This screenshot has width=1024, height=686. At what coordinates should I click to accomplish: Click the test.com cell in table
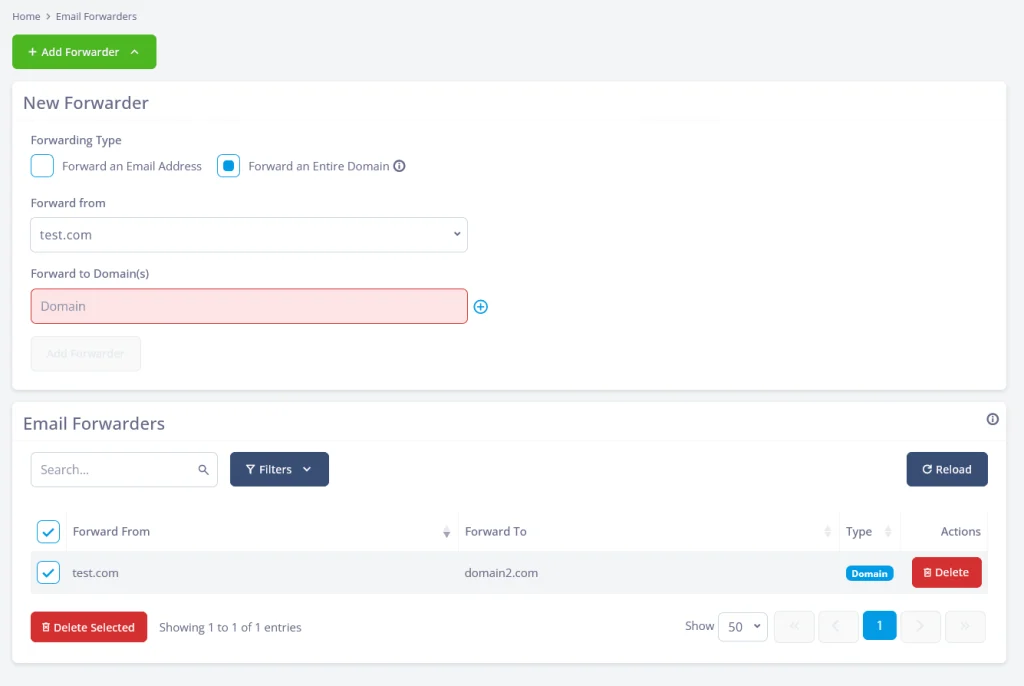tap(95, 573)
